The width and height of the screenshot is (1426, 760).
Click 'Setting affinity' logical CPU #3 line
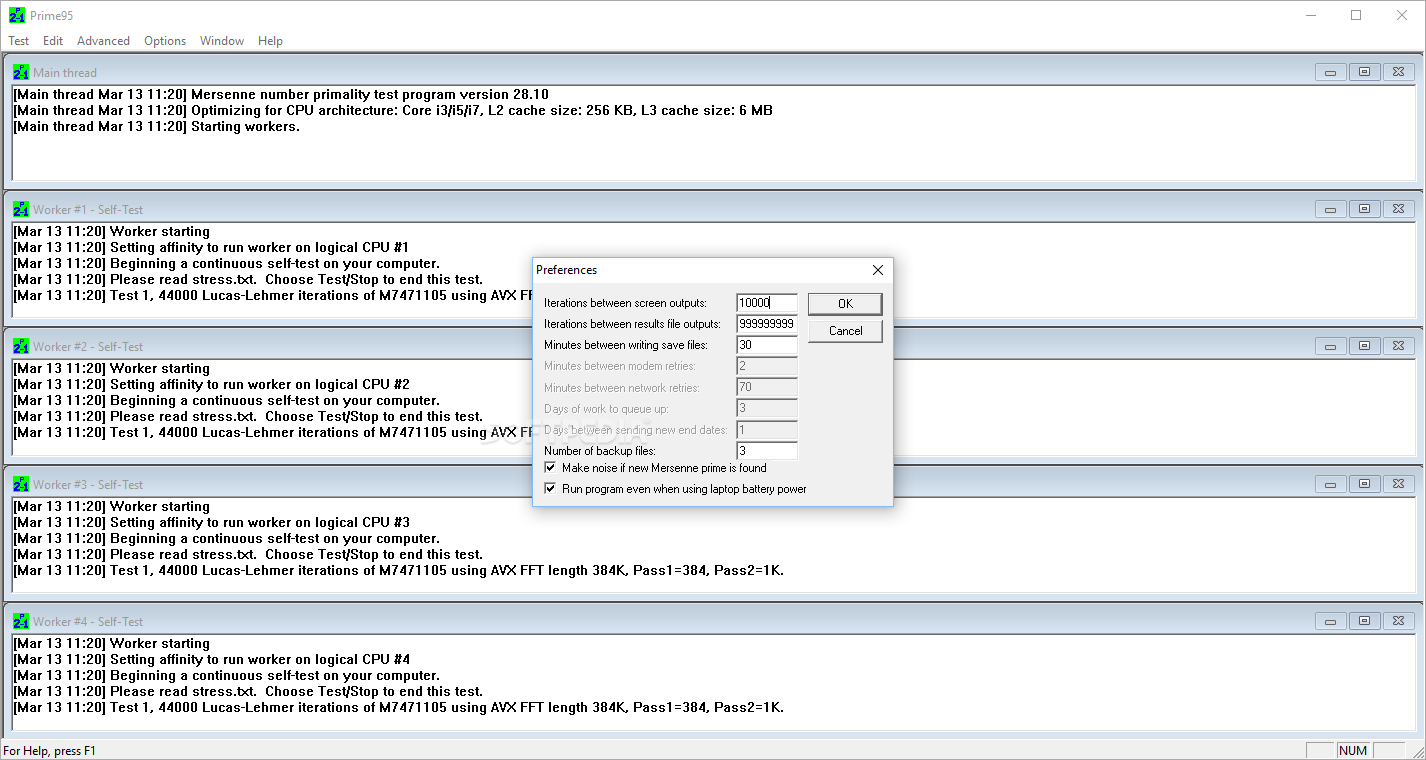click(211, 523)
